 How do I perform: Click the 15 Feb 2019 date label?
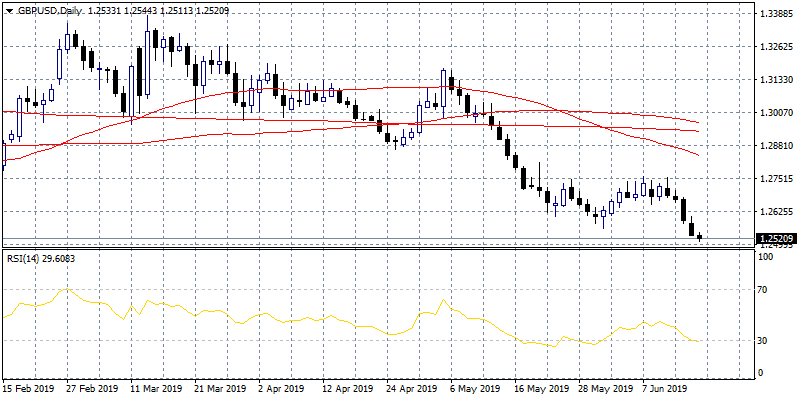[x=27, y=387]
